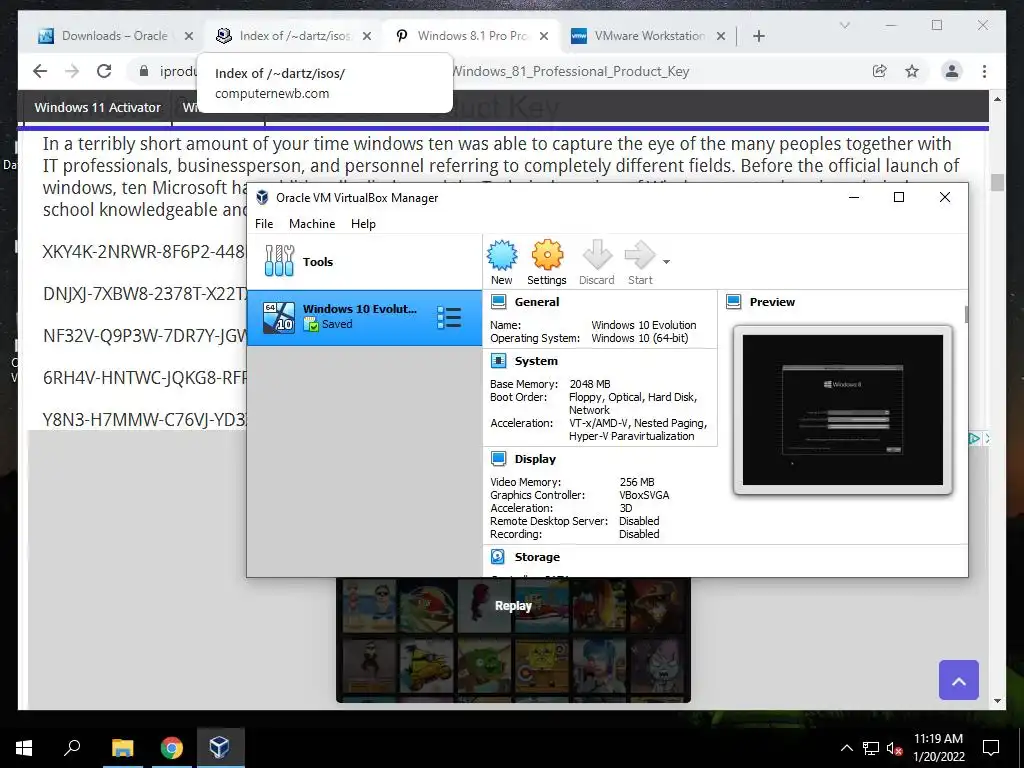Image resolution: width=1024 pixels, height=768 pixels.
Task: Close the Windows 8.1 Pro tab
Action: coord(545,36)
